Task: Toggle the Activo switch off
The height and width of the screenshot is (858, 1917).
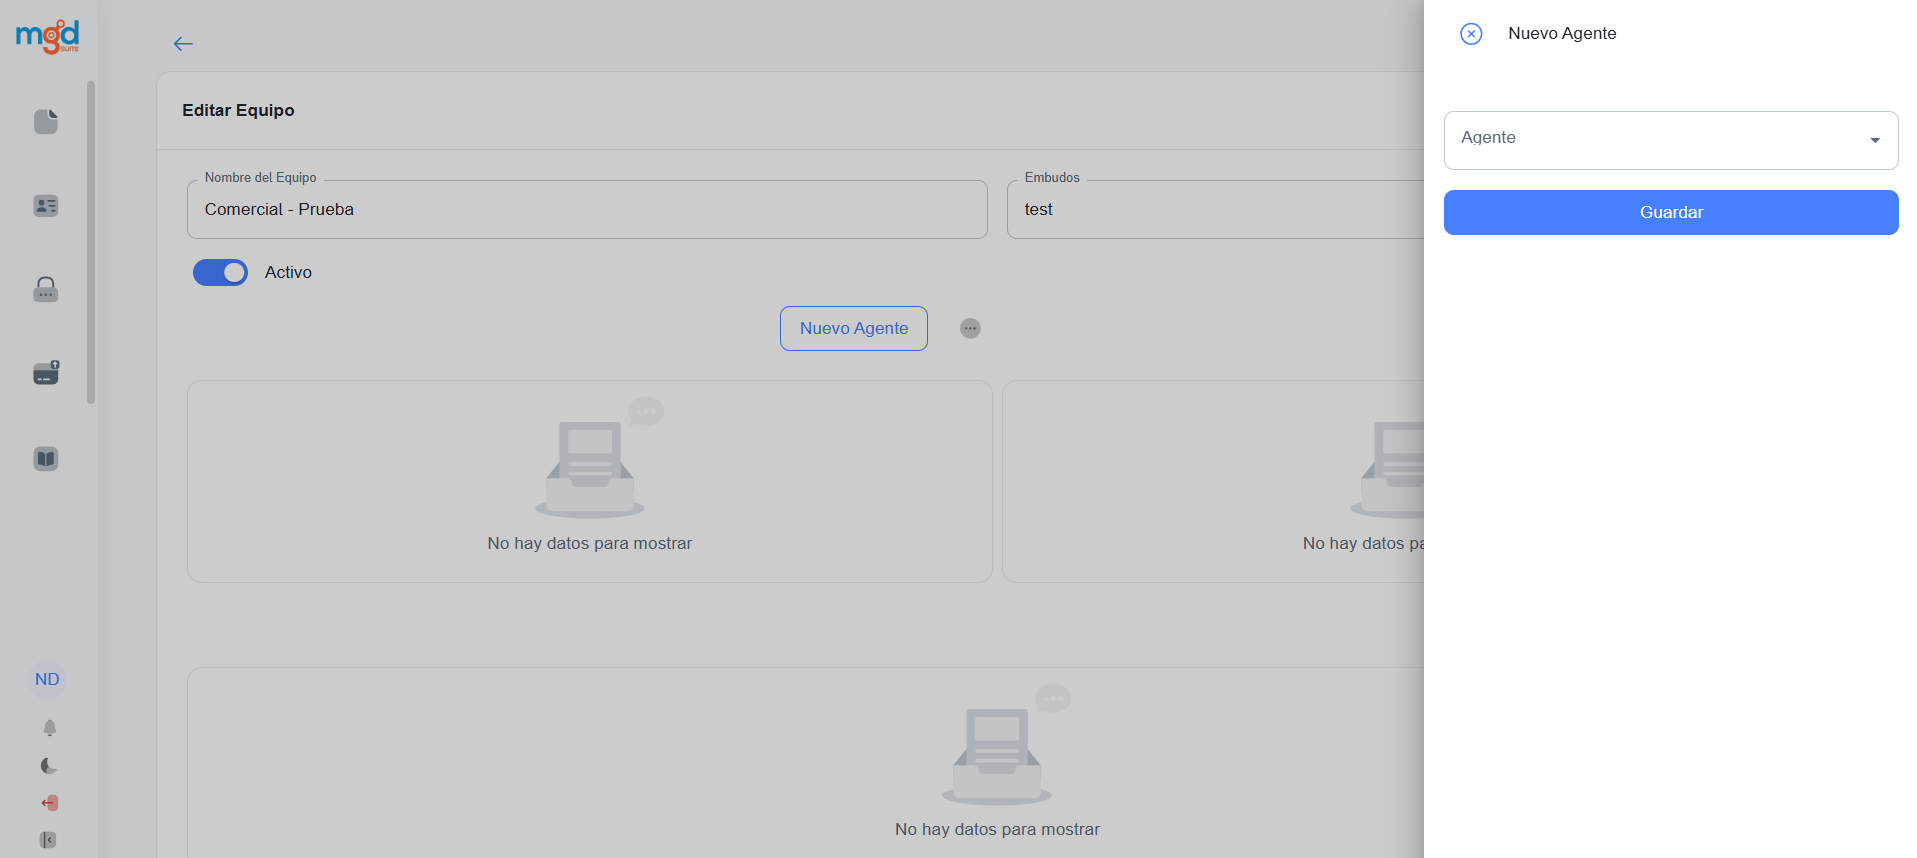Action: pyautogui.click(x=220, y=272)
